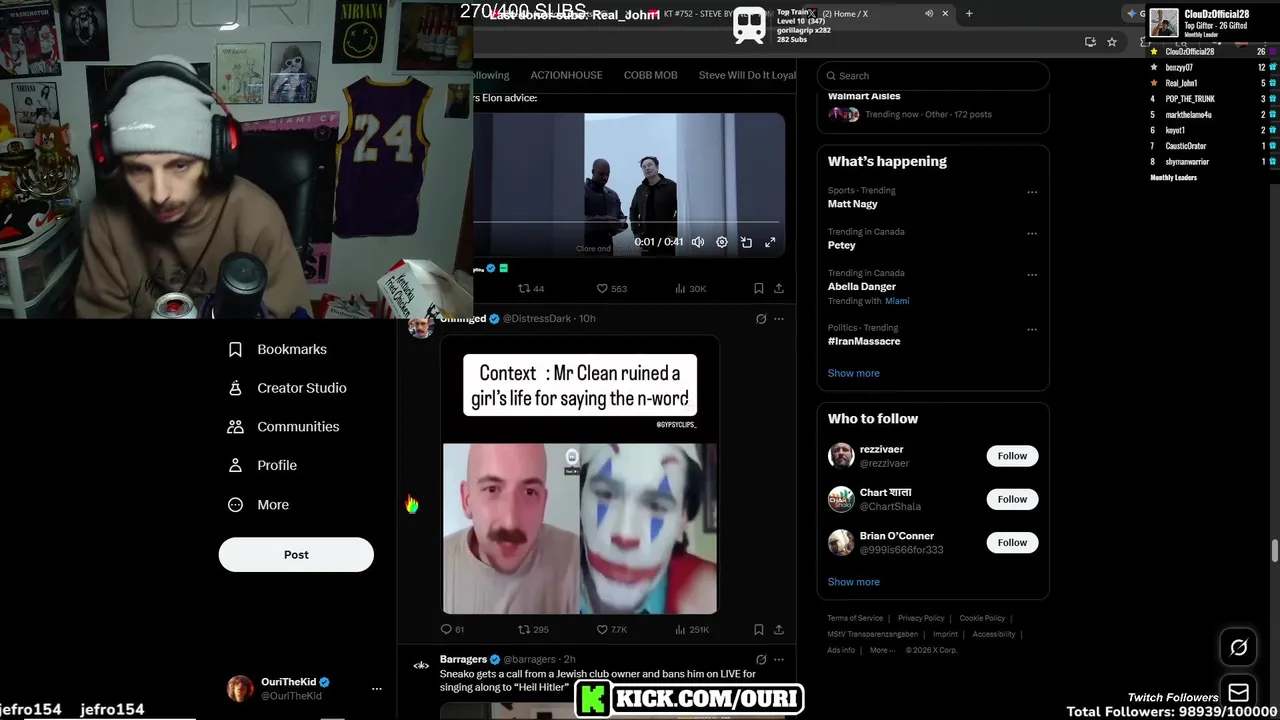
Task: Open the DistressDark handle link
Action: point(536,318)
